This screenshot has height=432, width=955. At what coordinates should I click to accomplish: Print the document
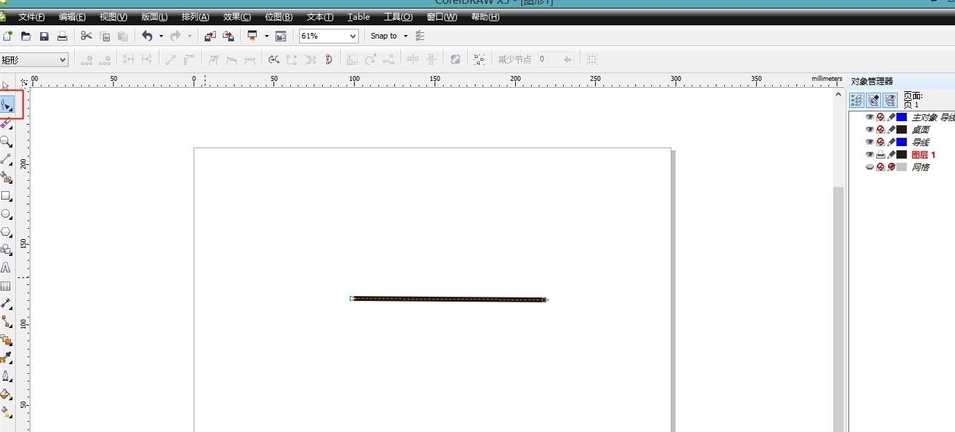pos(62,36)
